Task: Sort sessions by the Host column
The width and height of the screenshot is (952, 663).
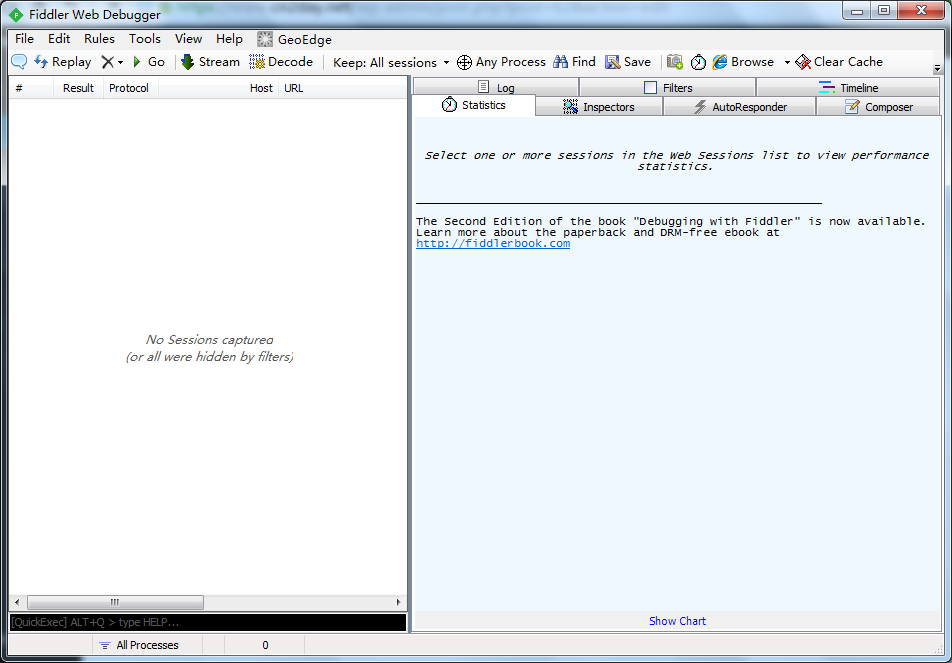Action: (x=219, y=88)
